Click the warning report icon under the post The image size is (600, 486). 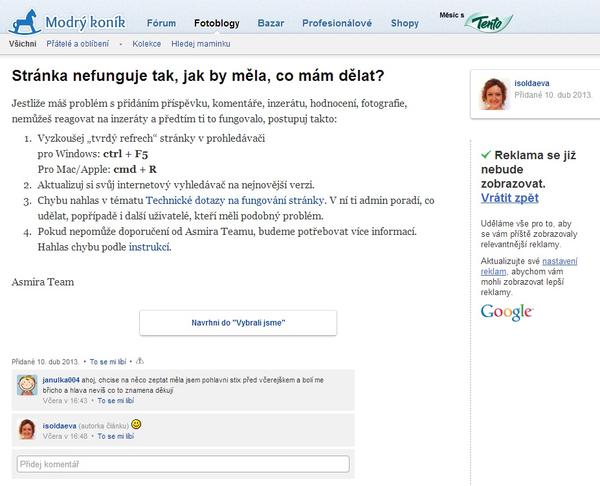coord(140,359)
